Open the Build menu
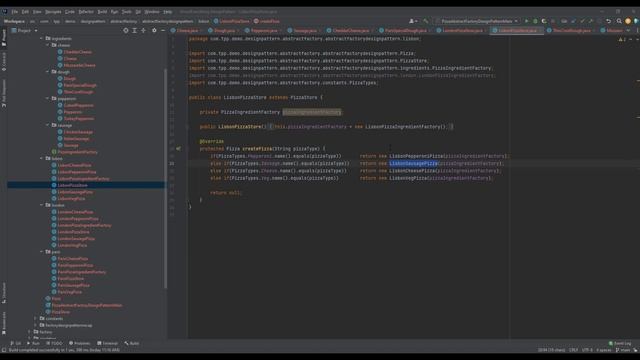Image resolution: width=640 pixels, height=360 pixels. click(x=102, y=12)
